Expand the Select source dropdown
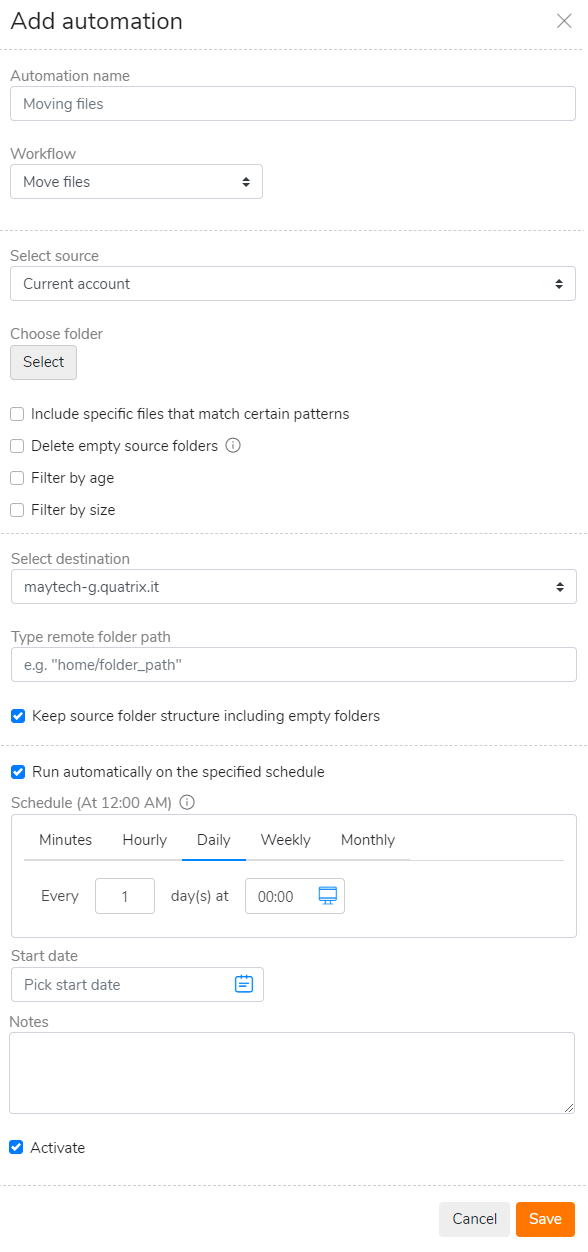 [x=293, y=284]
